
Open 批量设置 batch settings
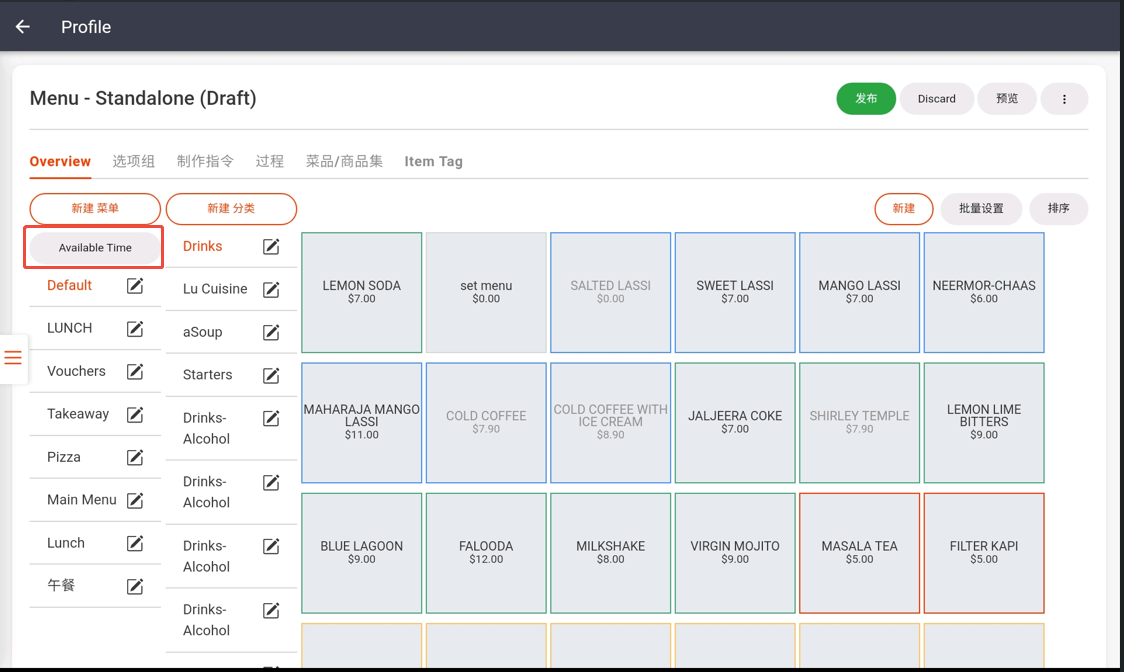point(981,209)
